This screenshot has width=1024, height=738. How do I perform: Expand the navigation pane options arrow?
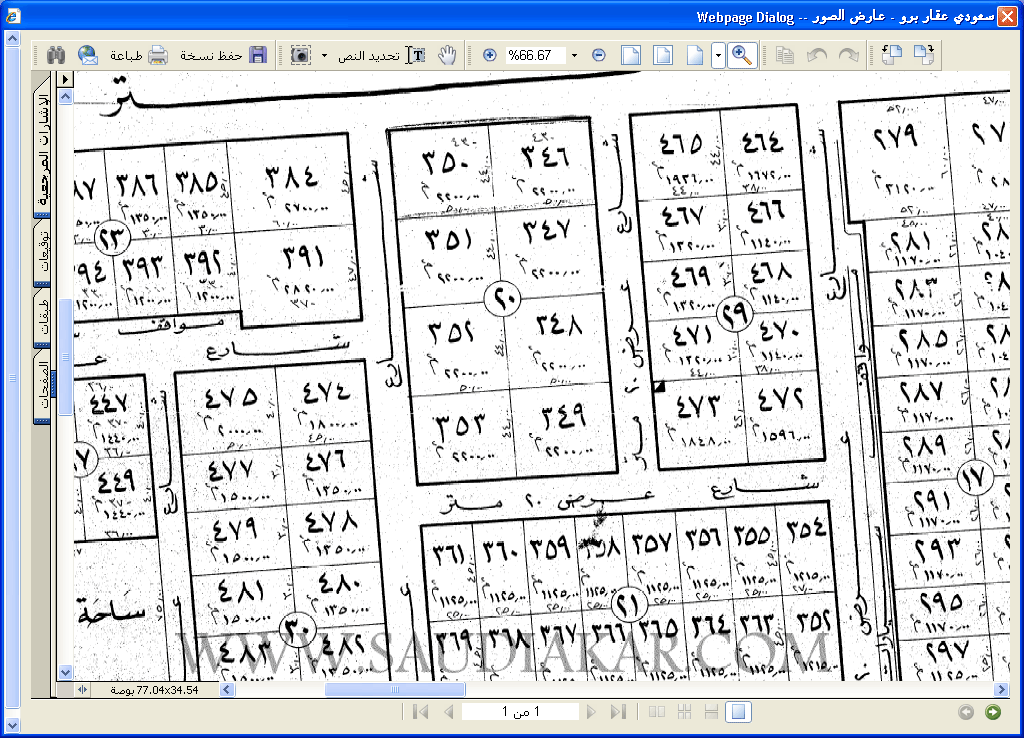point(65,79)
